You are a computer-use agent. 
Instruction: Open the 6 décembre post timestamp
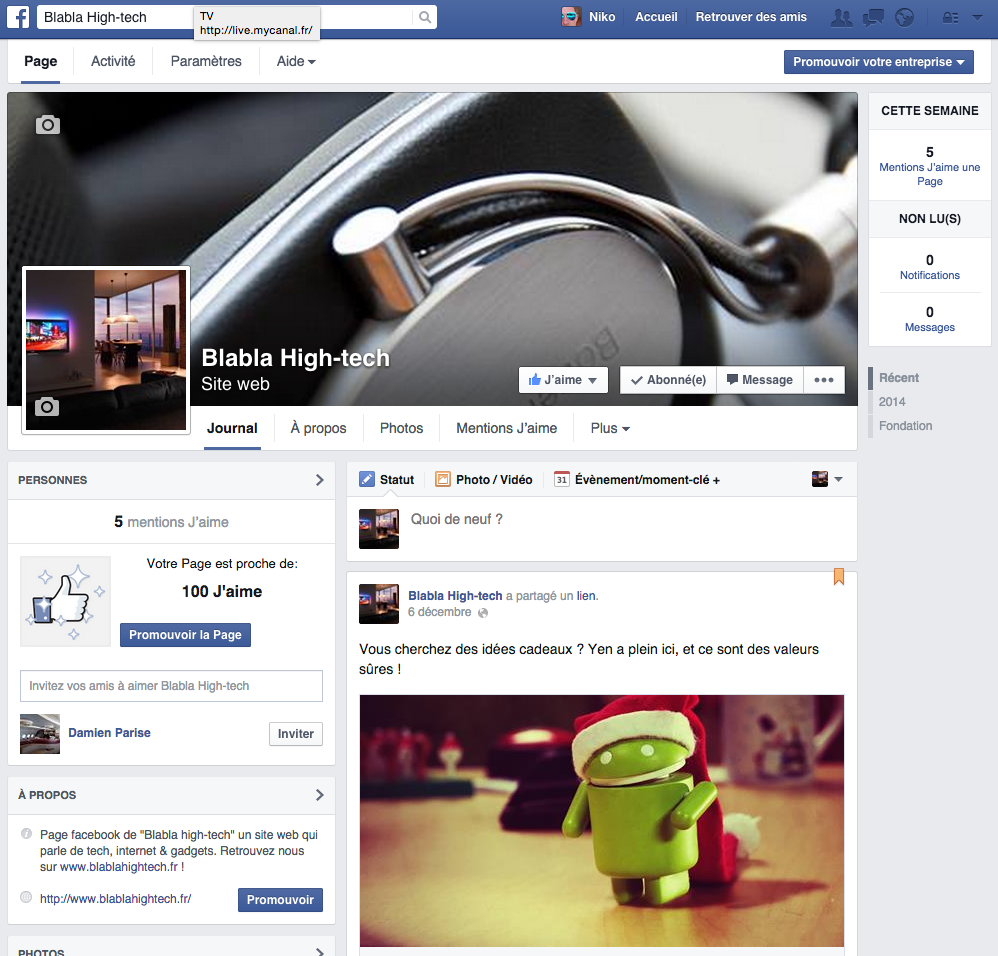click(440, 612)
